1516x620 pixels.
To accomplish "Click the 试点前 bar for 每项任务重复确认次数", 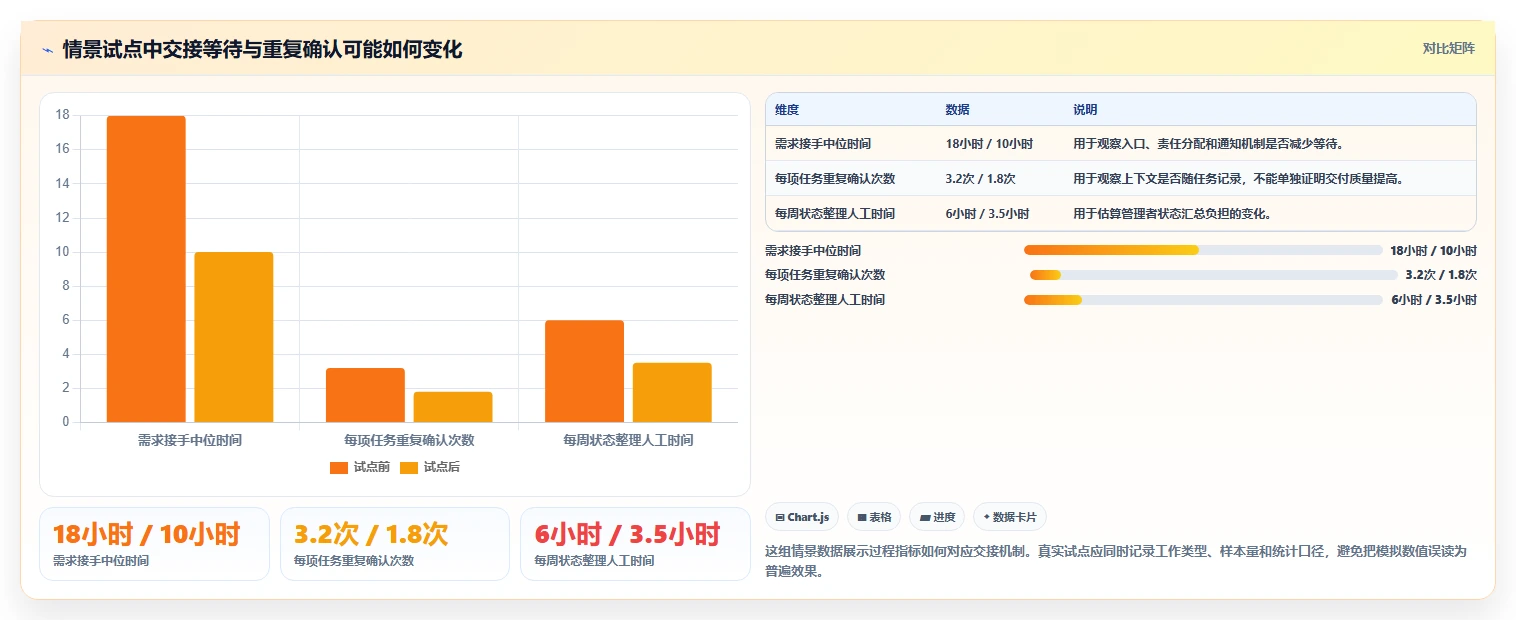I will tap(365, 395).
